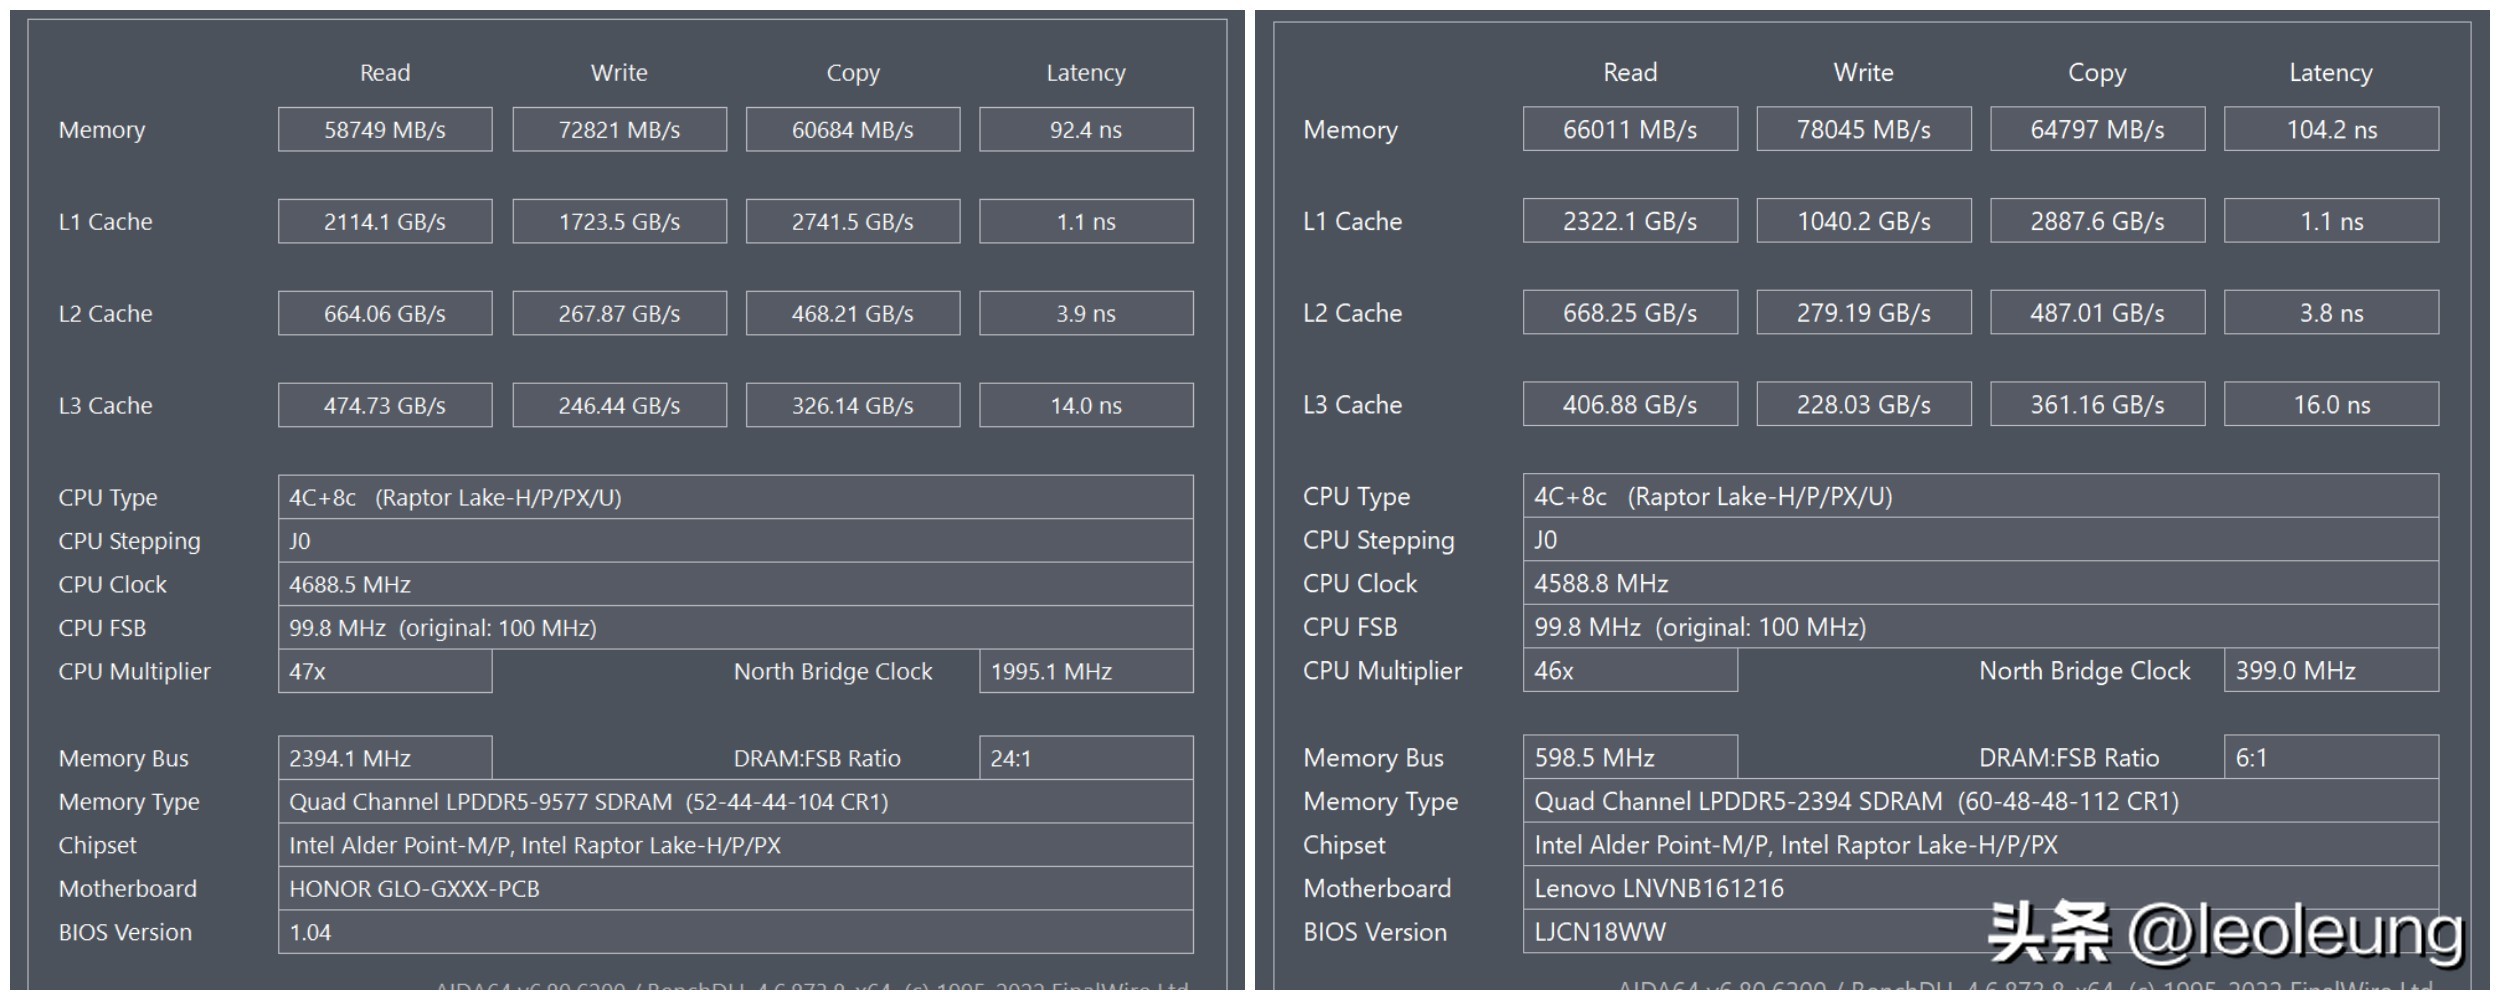This screenshot has height=1000, width=2500.
Task: Click the 4688.5 MHz CPU Clock field
Action: pos(735,585)
